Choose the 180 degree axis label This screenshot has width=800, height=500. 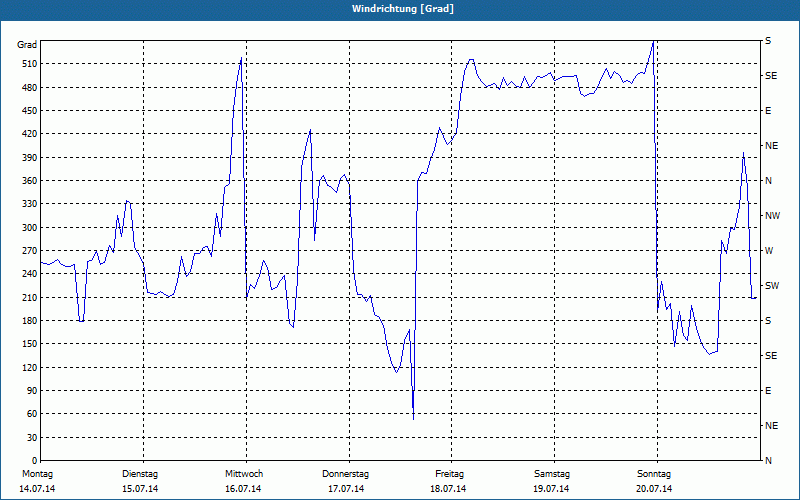click(29, 321)
